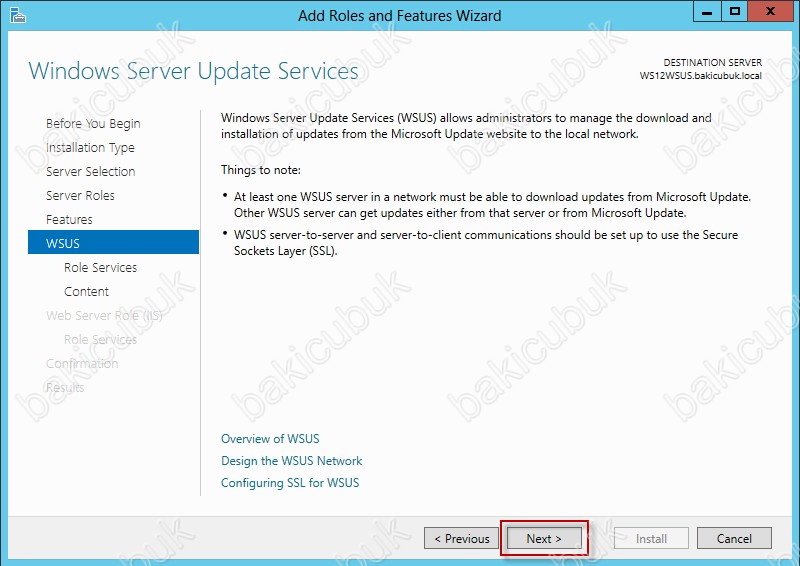Maximize the wizard window

coord(735,11)
